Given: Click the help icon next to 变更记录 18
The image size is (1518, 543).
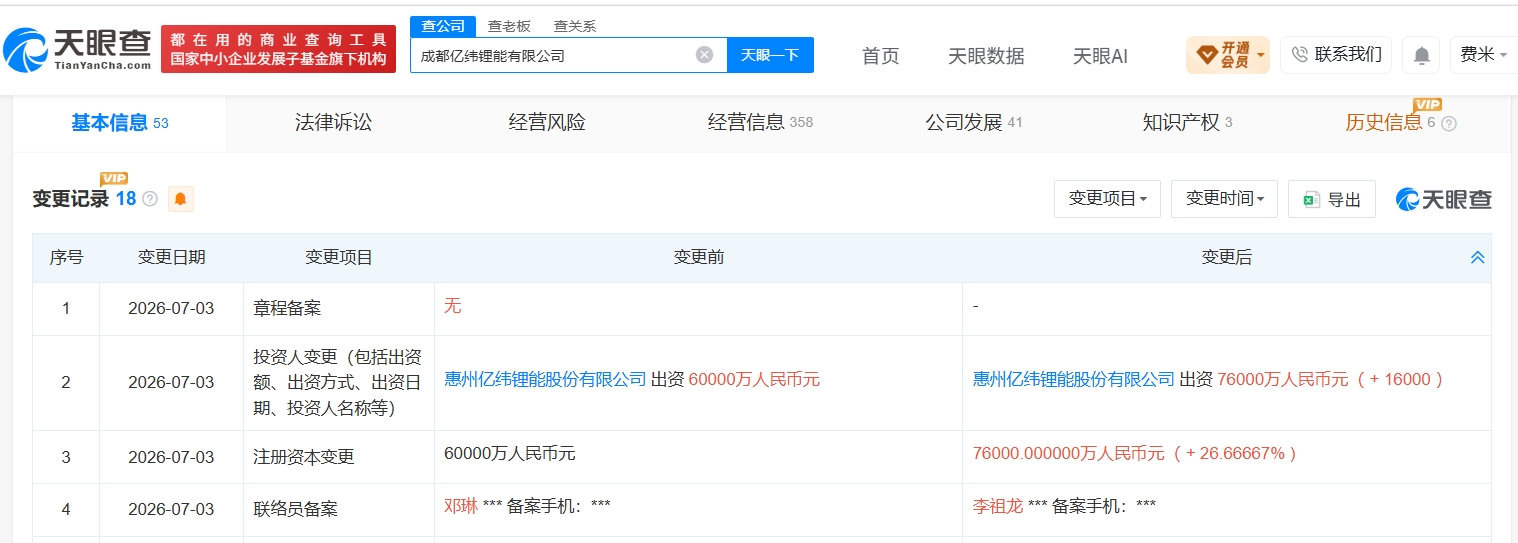Looking at the screenshot, I should click(x=150, y=199).
